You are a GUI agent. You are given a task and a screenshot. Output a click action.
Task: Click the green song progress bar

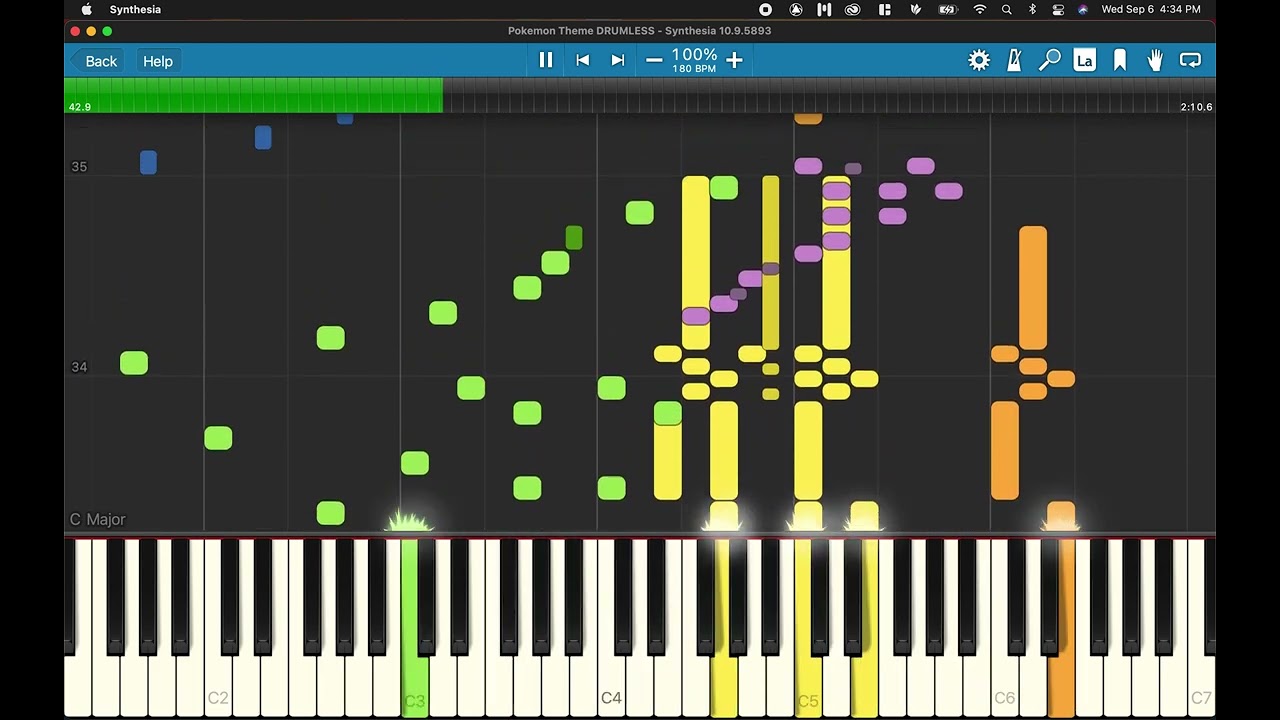point(254,96)
